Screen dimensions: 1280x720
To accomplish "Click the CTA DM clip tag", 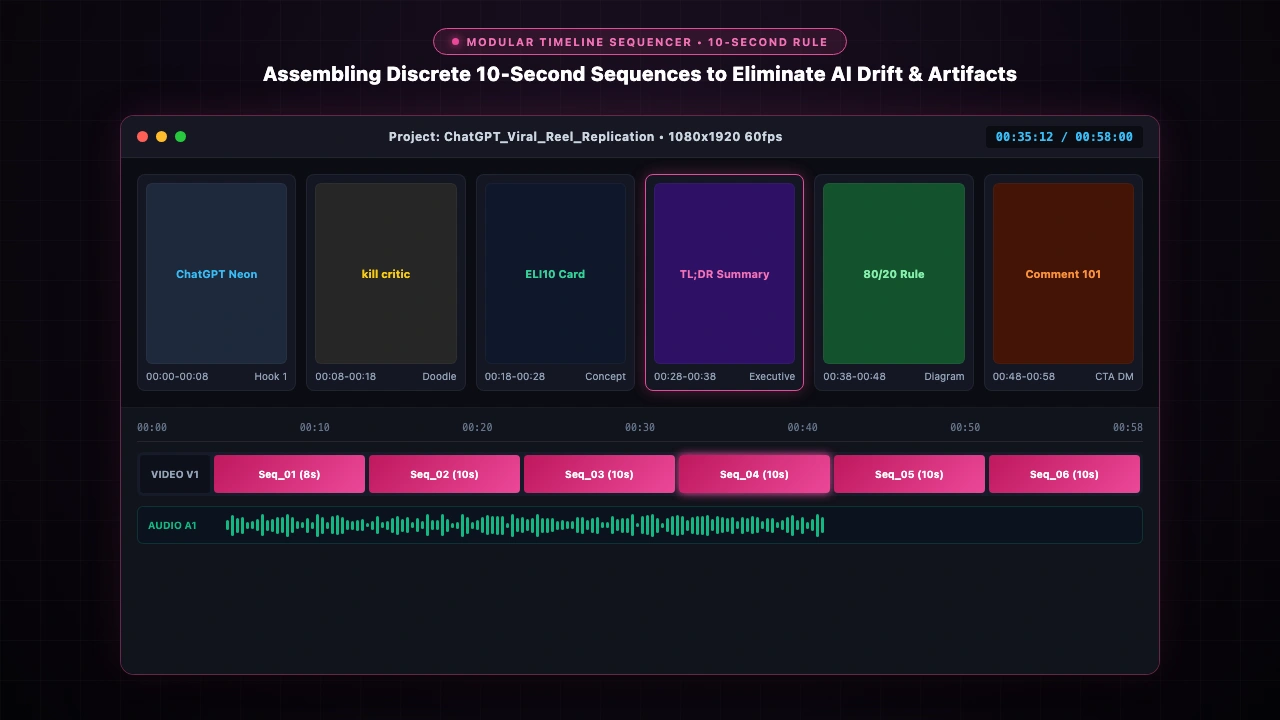I will [x=1115, y=377].
